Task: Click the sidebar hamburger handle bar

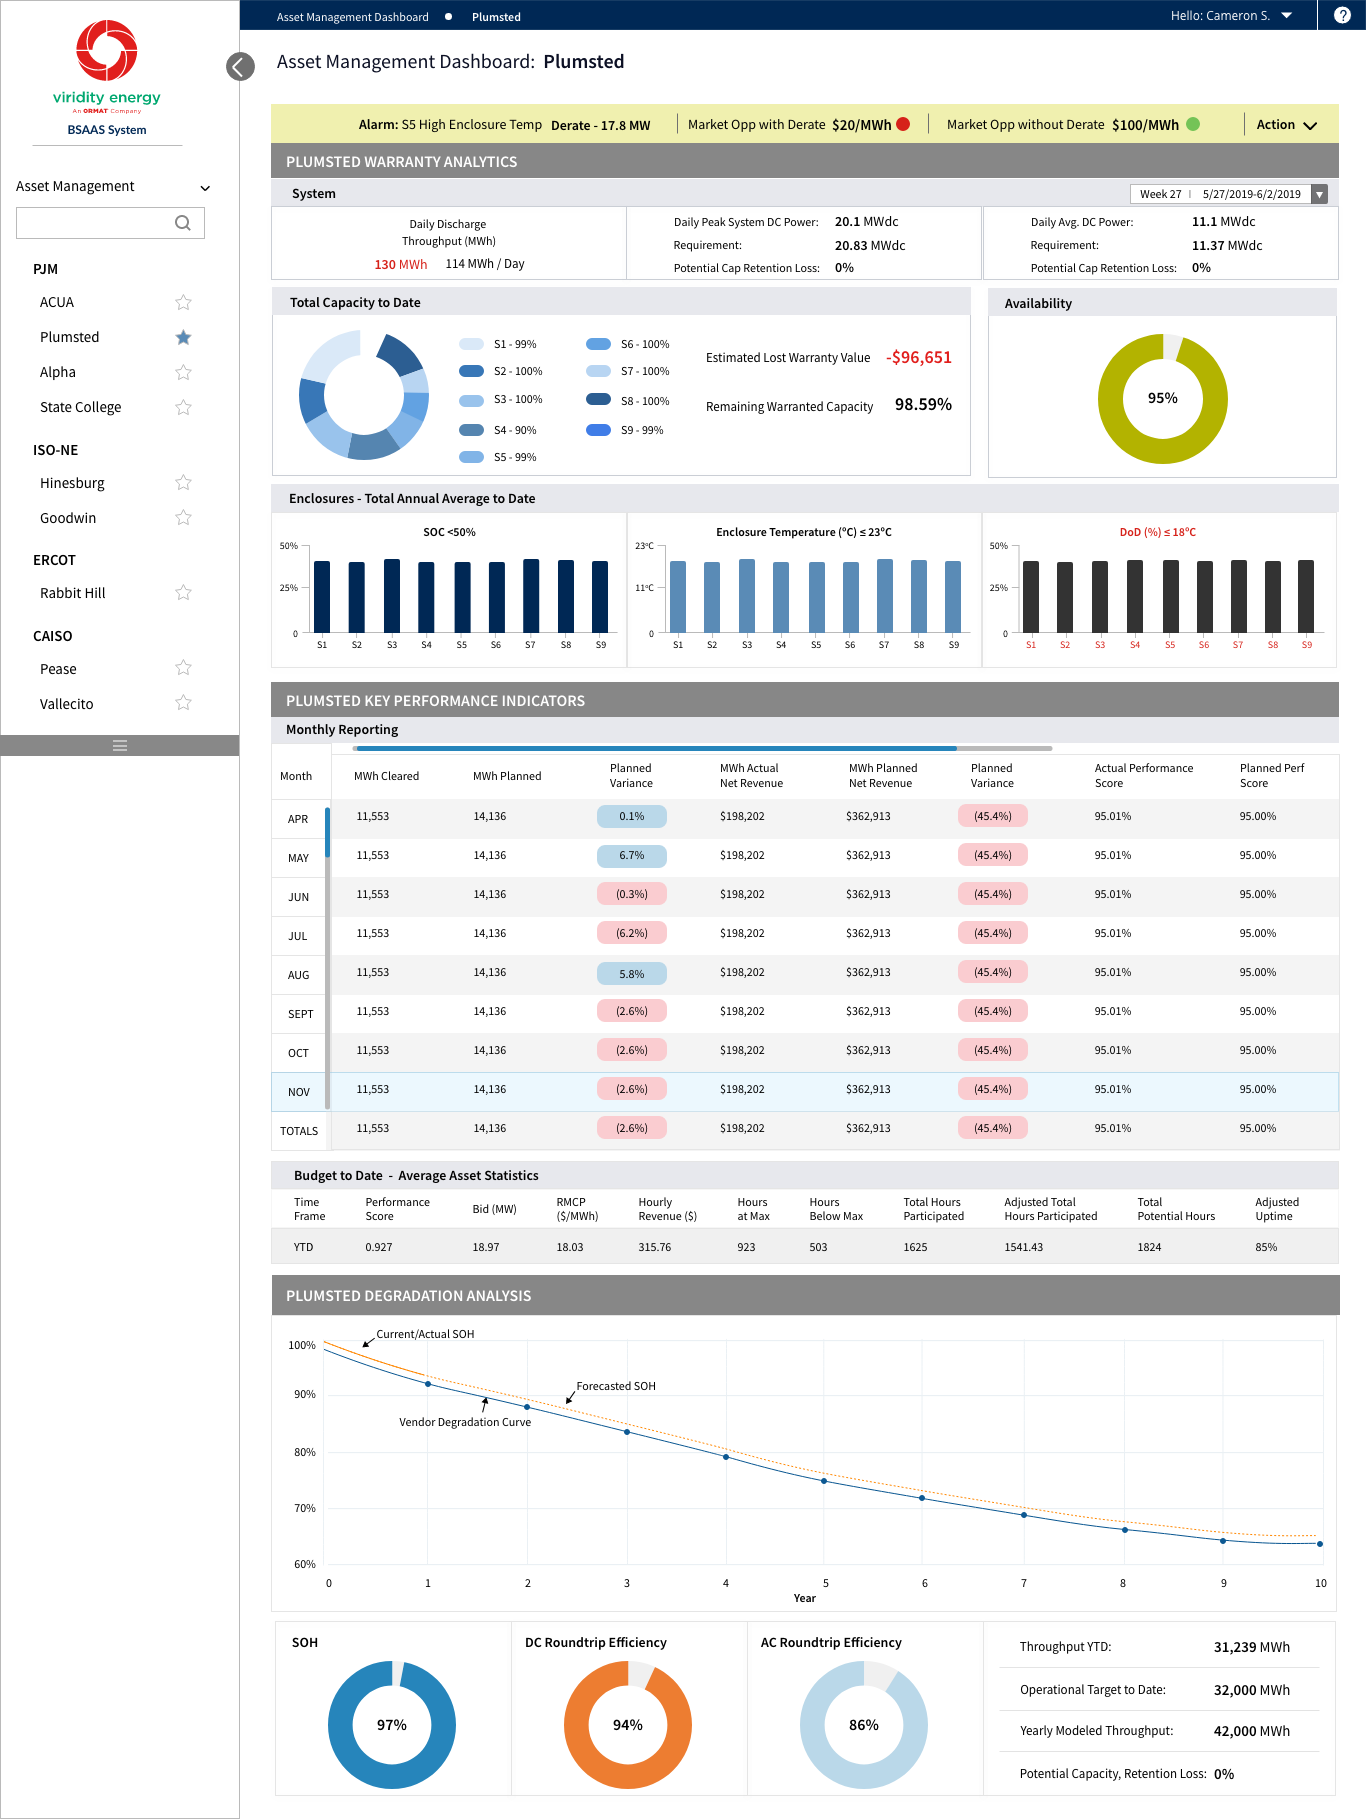Action: pyautogui.click(x=120, y=746)
